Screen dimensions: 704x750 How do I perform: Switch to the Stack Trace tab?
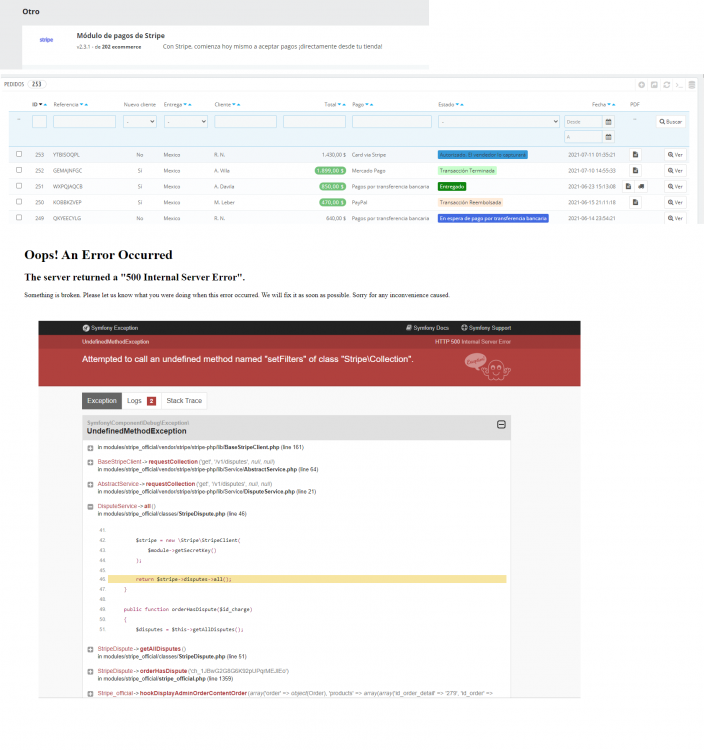pos(184,401)
